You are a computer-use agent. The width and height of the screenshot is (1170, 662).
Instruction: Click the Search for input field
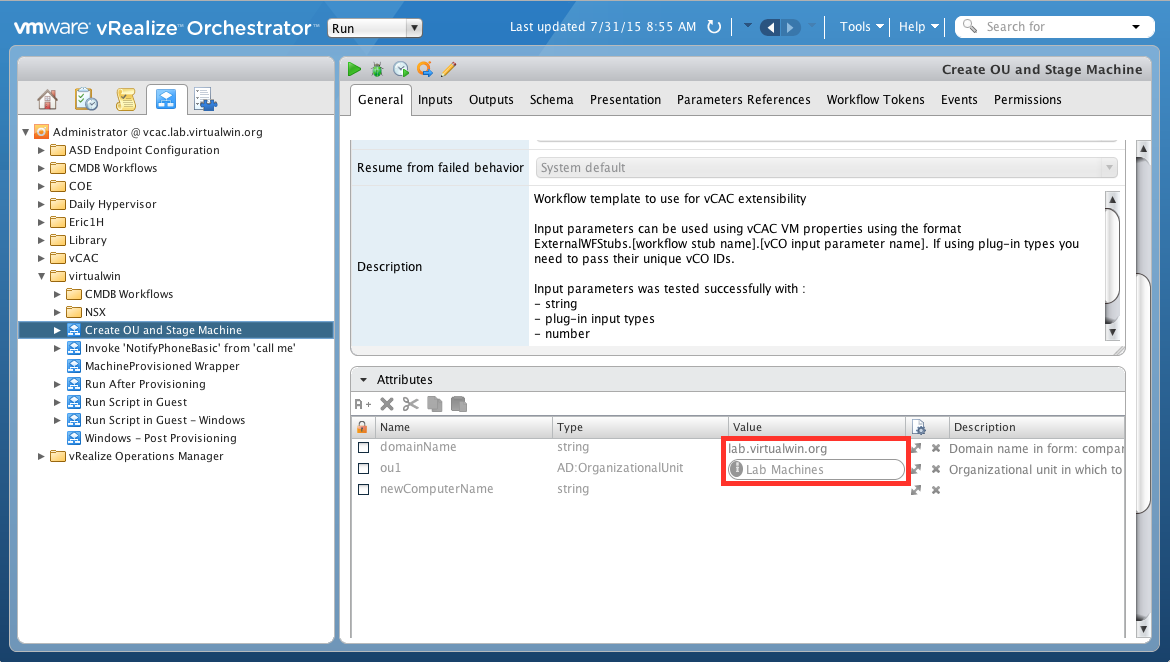click(x=1053, y=27)
